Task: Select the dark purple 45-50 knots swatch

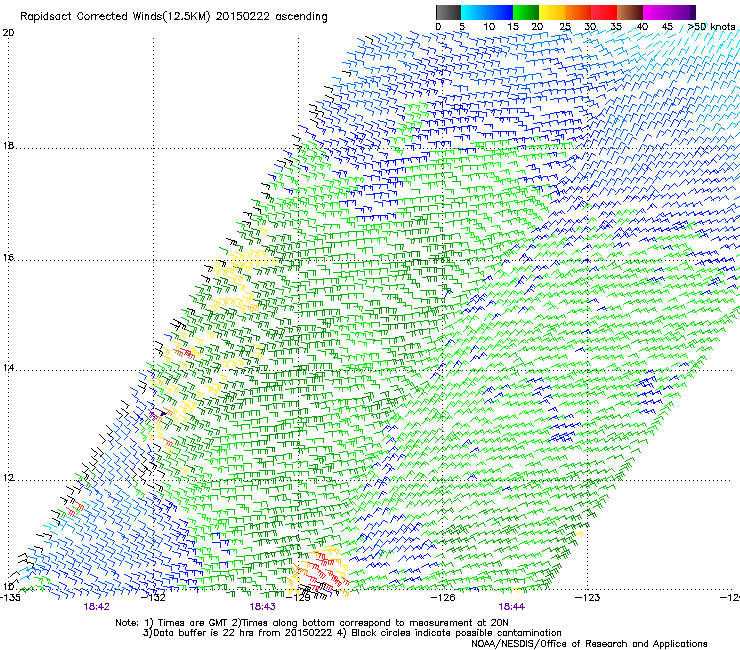Action: click(682, 12)
